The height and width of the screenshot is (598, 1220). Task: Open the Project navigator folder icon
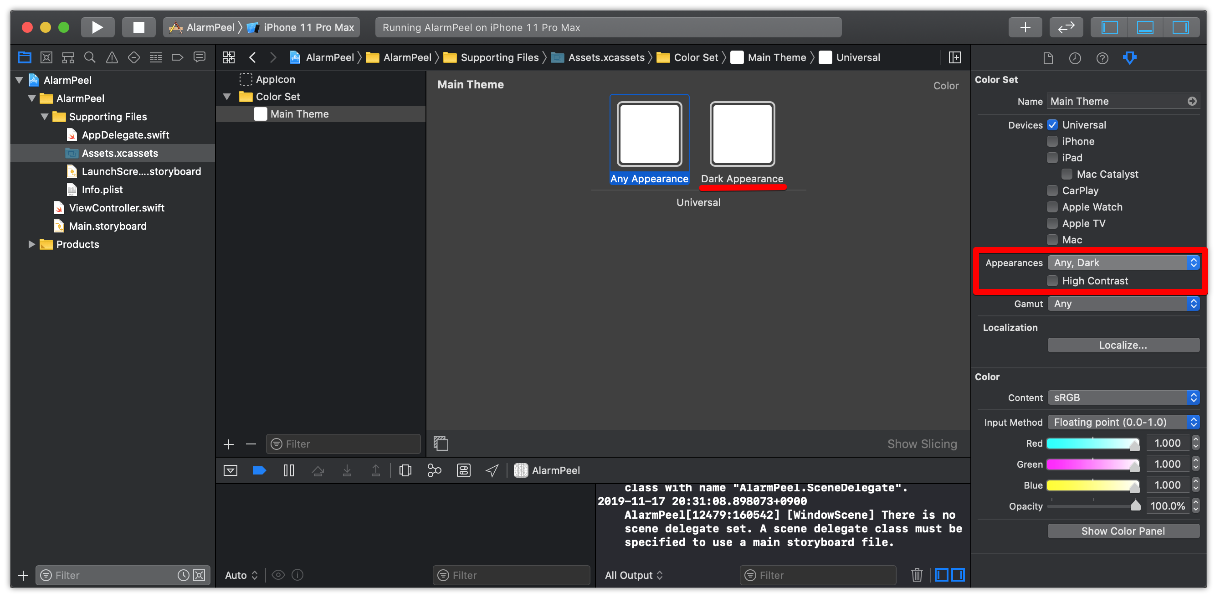coord(25,58)
